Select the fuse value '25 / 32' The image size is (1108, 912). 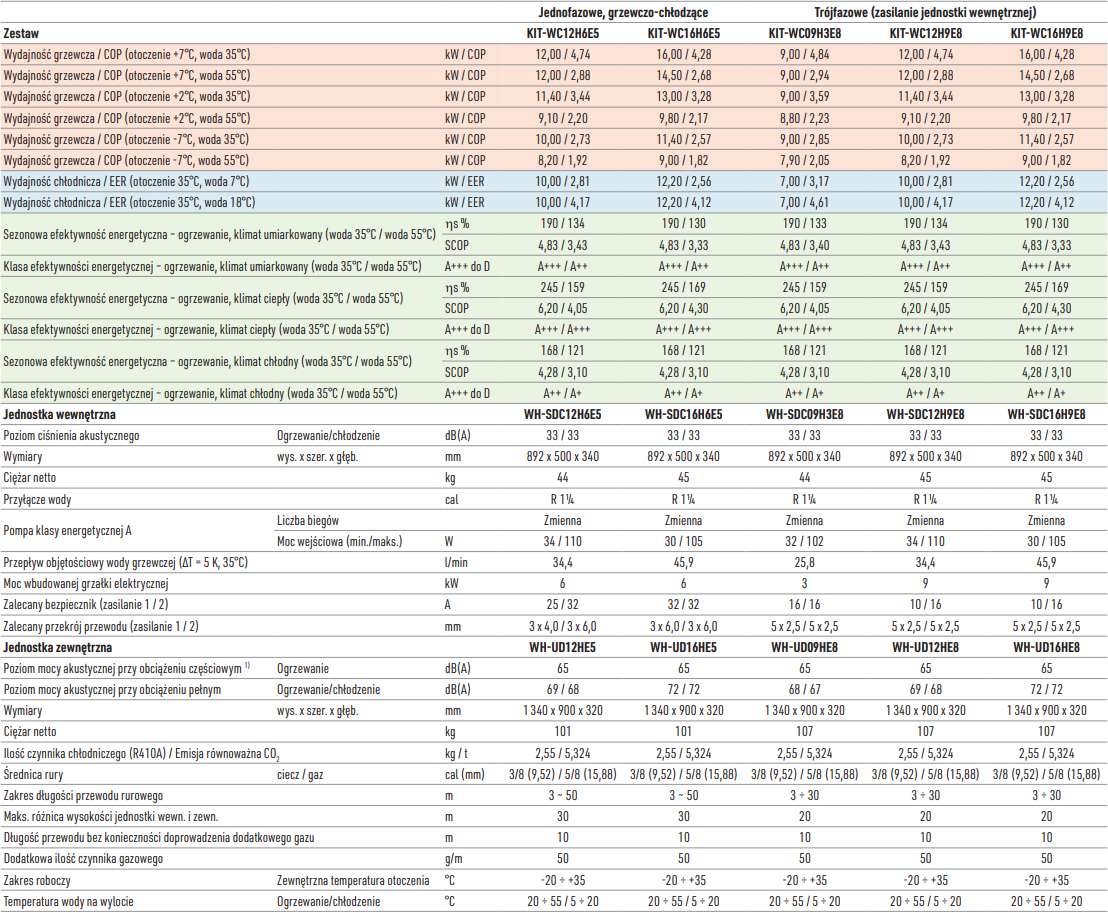[x=562, y=605]
